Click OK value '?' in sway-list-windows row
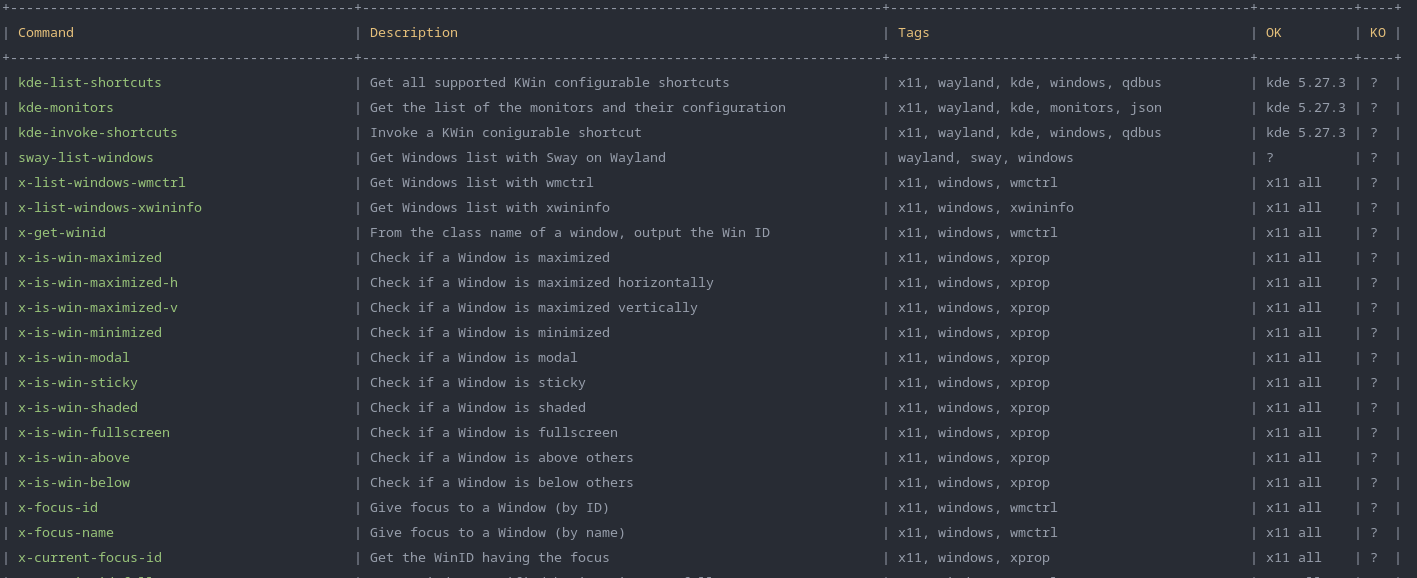The height and width of the screenshot is (578, 1417). click(x=1270, y=158)
